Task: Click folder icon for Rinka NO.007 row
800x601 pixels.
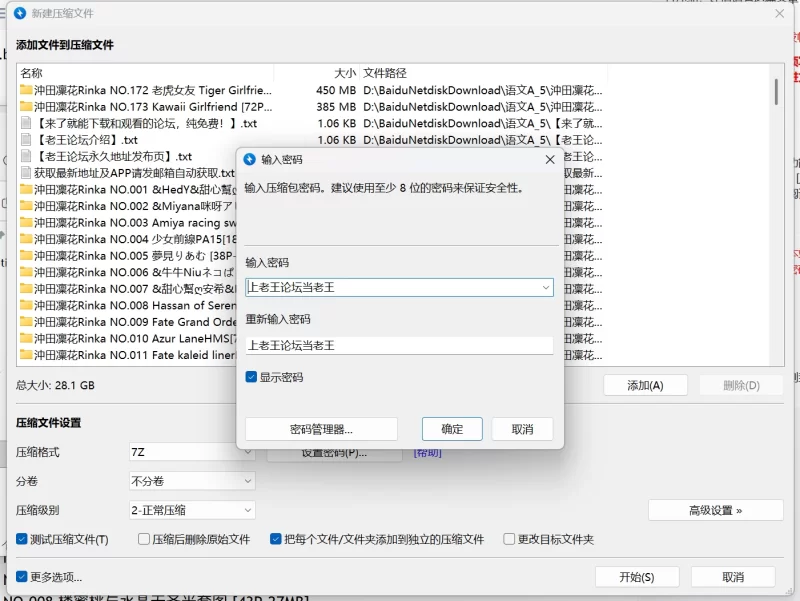Action: 26,289
